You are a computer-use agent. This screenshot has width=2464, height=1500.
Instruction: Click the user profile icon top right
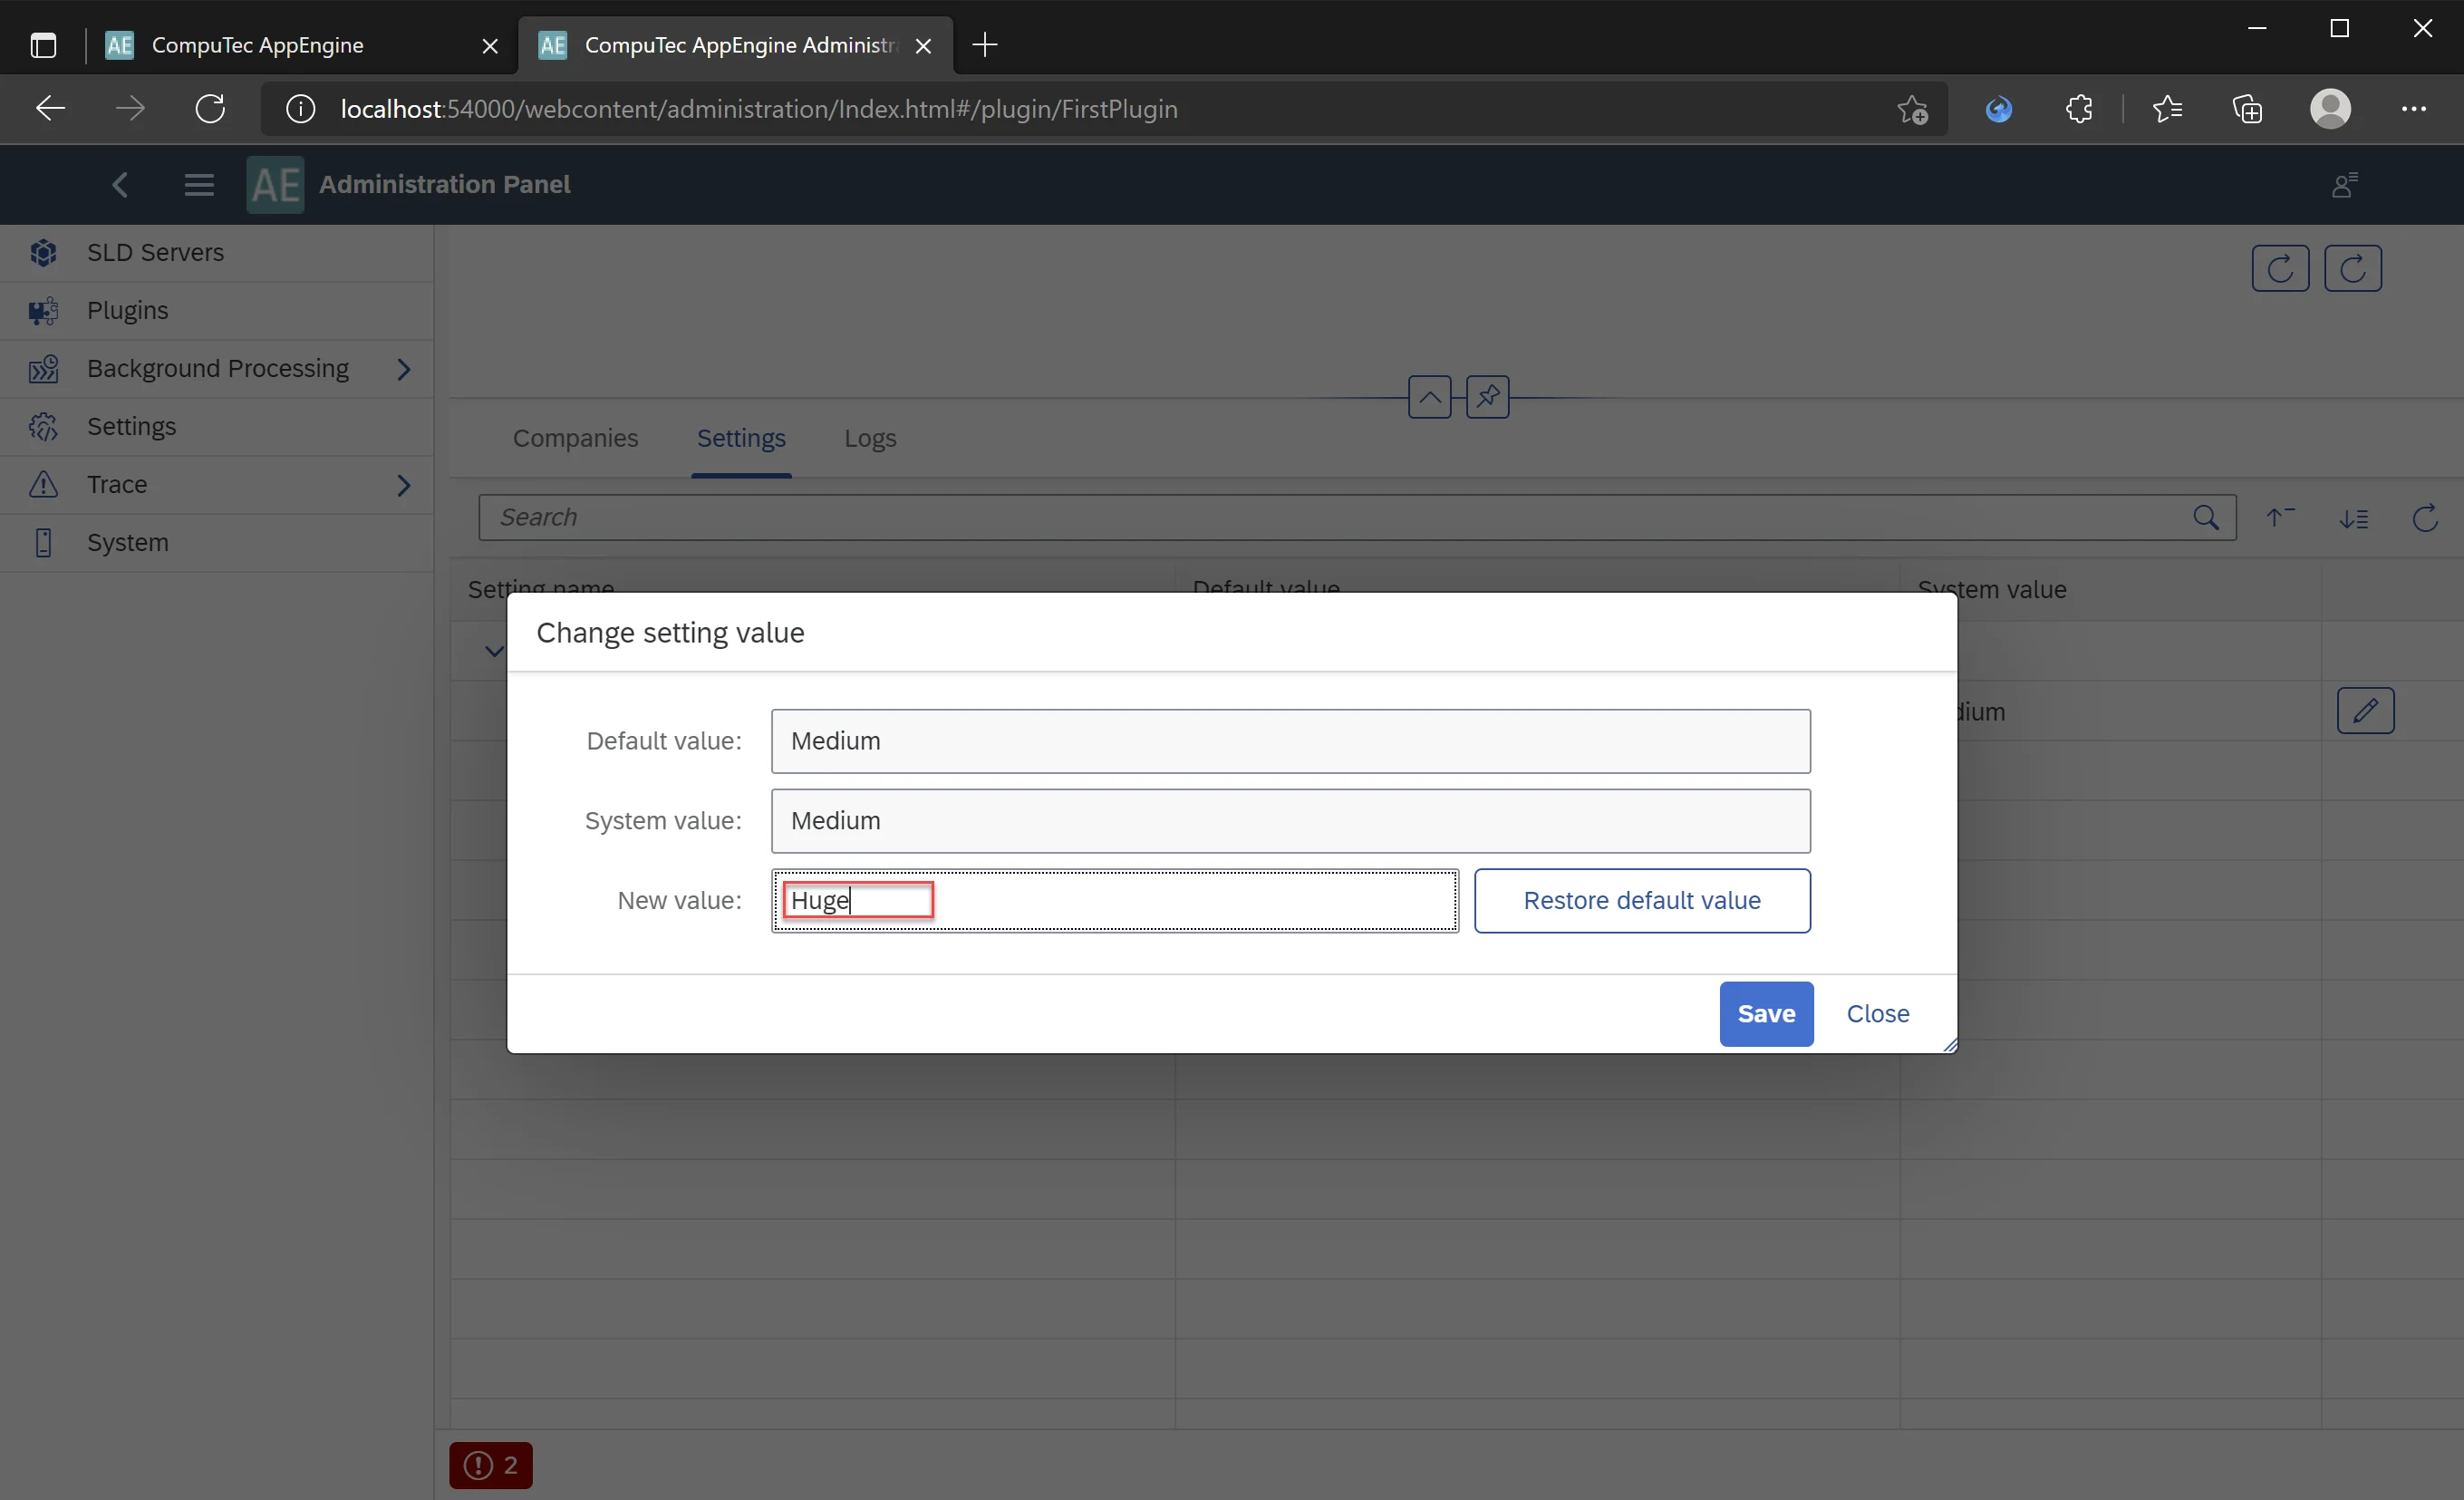2330,109
